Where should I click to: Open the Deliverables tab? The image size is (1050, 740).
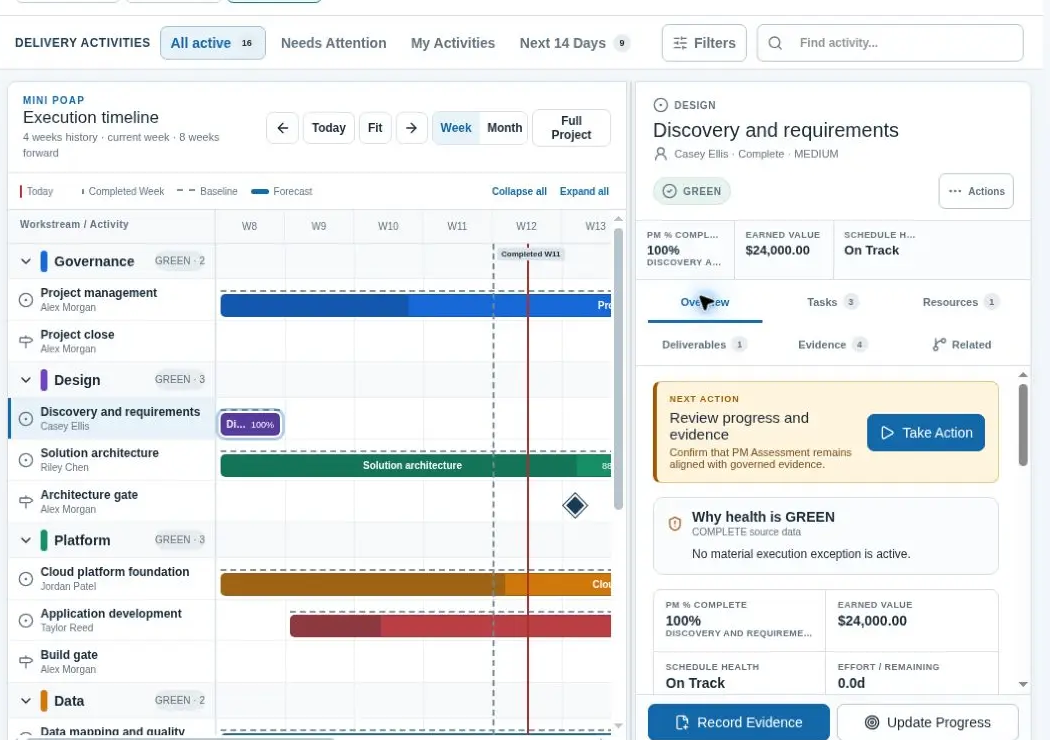(x=703, y=344)
